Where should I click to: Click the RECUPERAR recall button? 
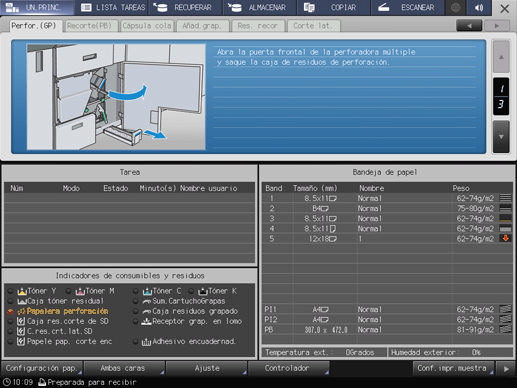(186, 7)
